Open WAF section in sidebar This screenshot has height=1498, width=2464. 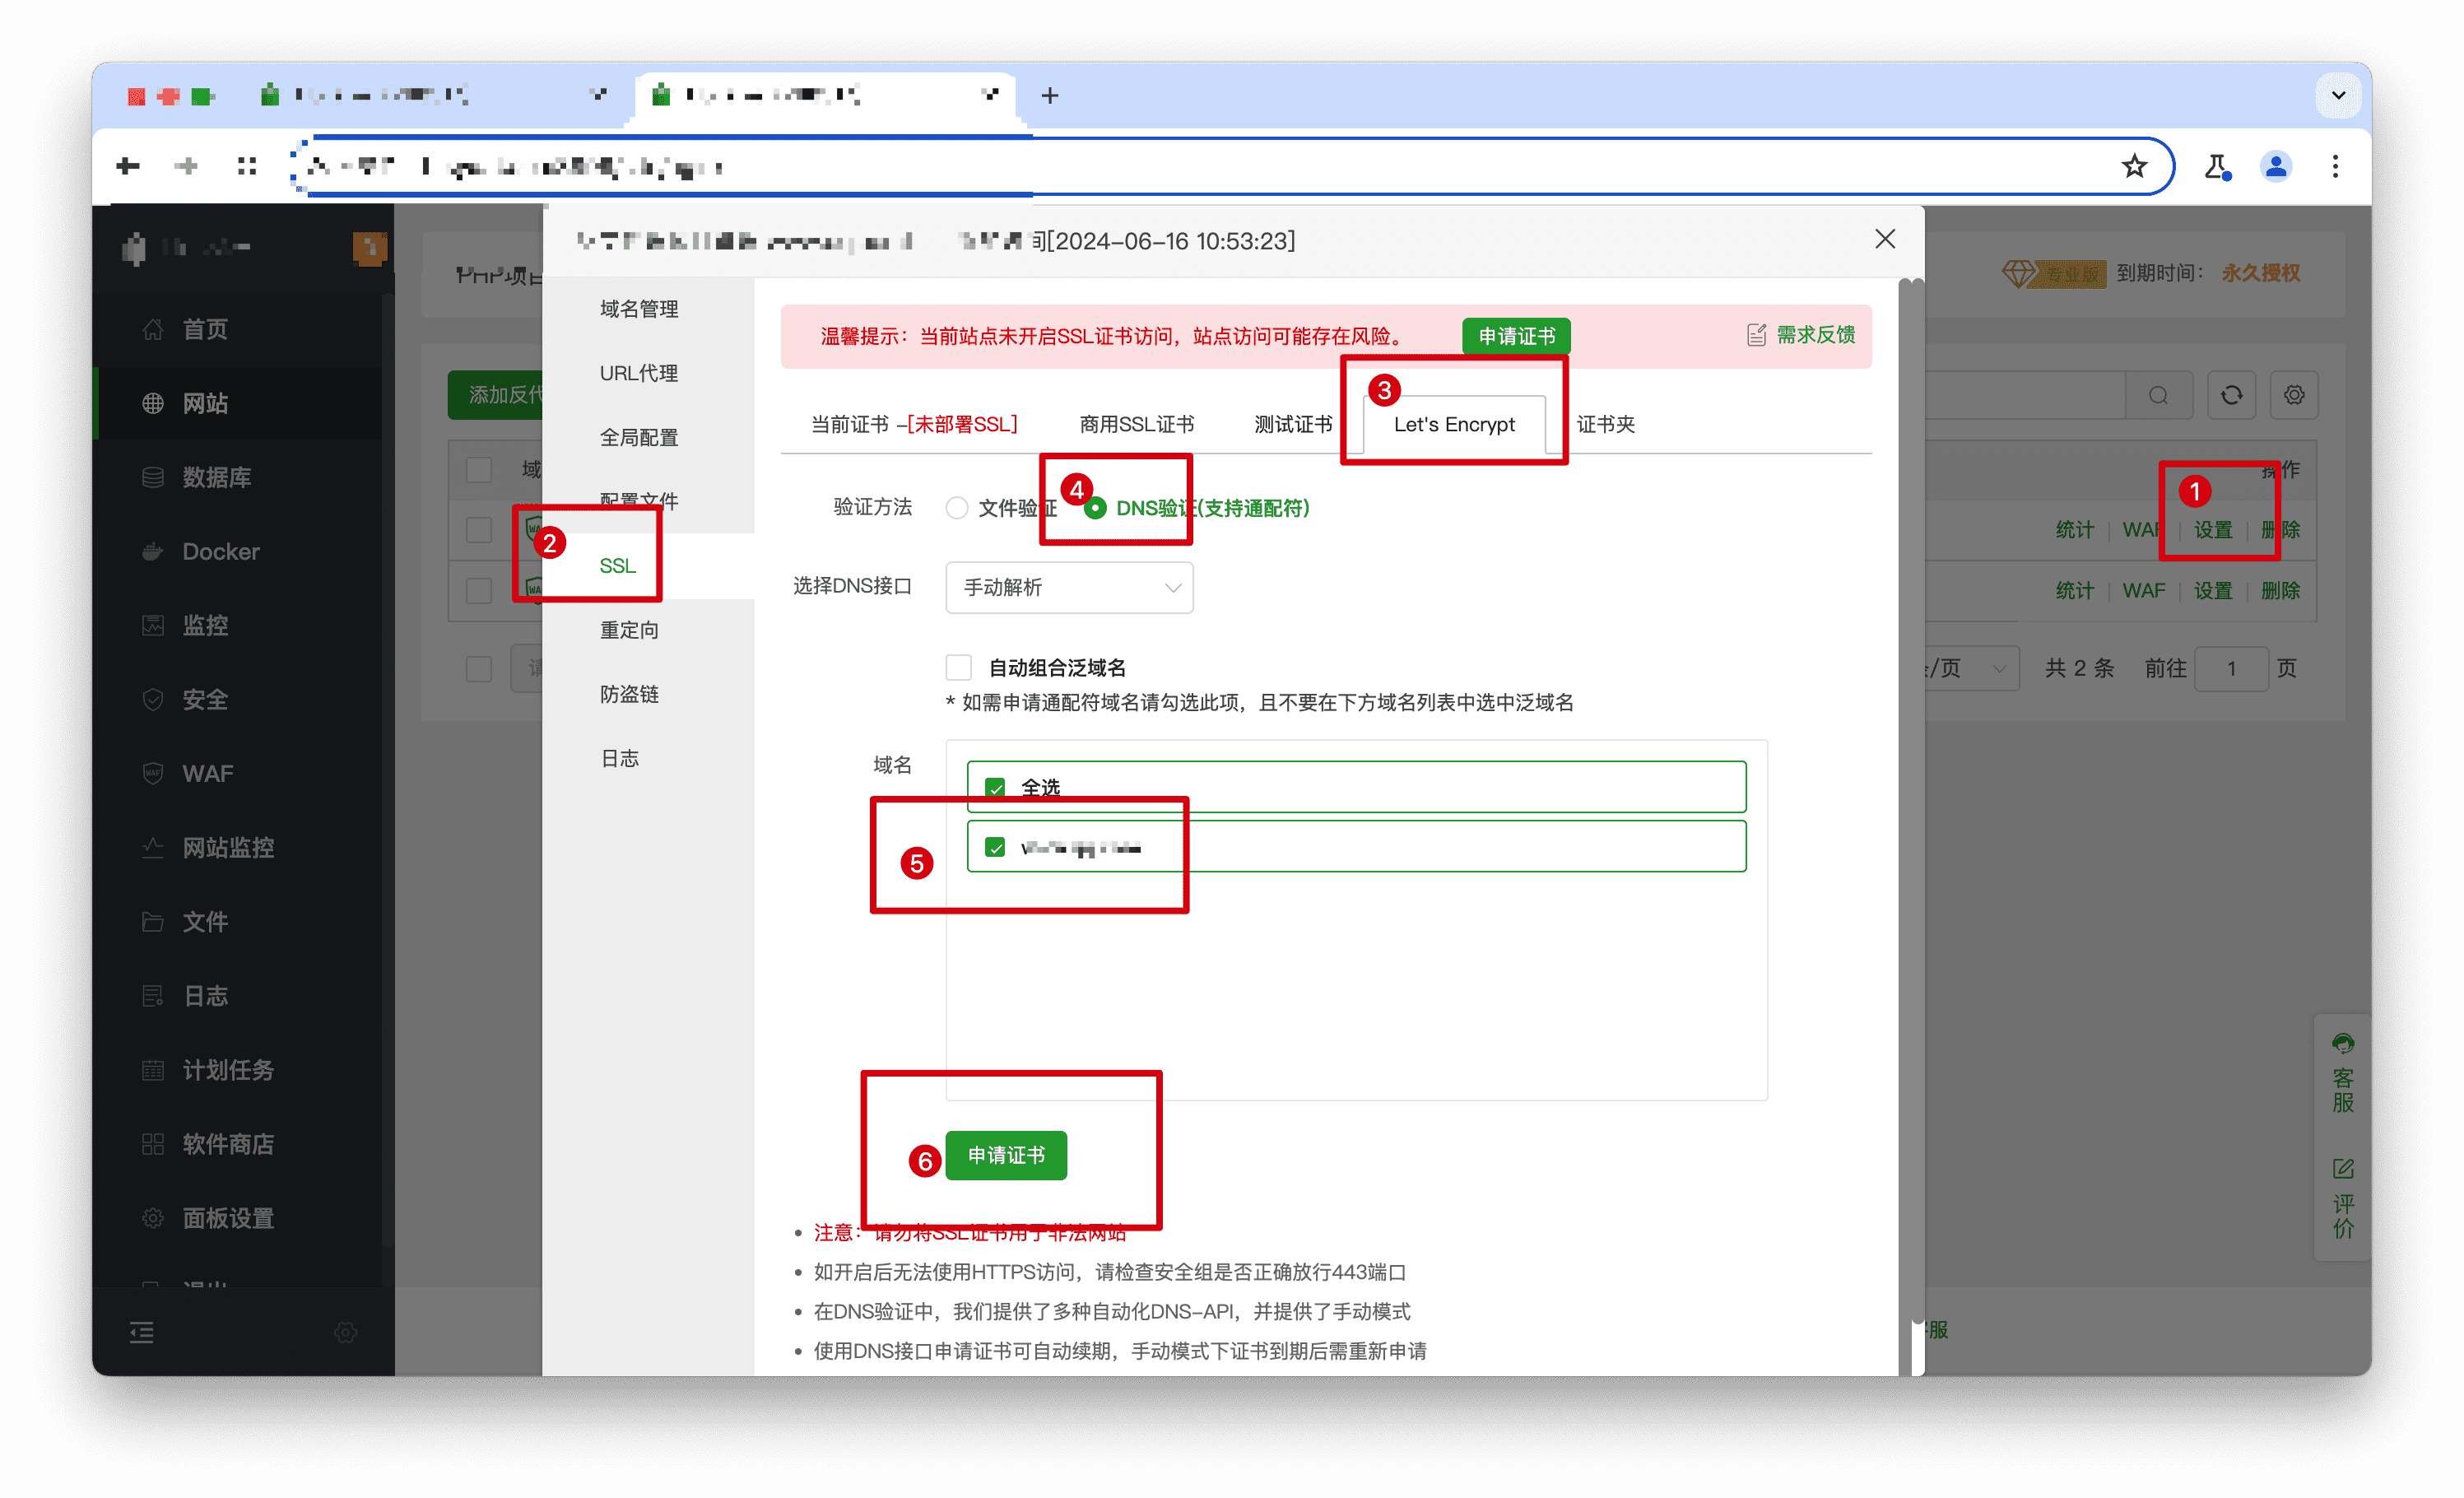coord(207,773)
